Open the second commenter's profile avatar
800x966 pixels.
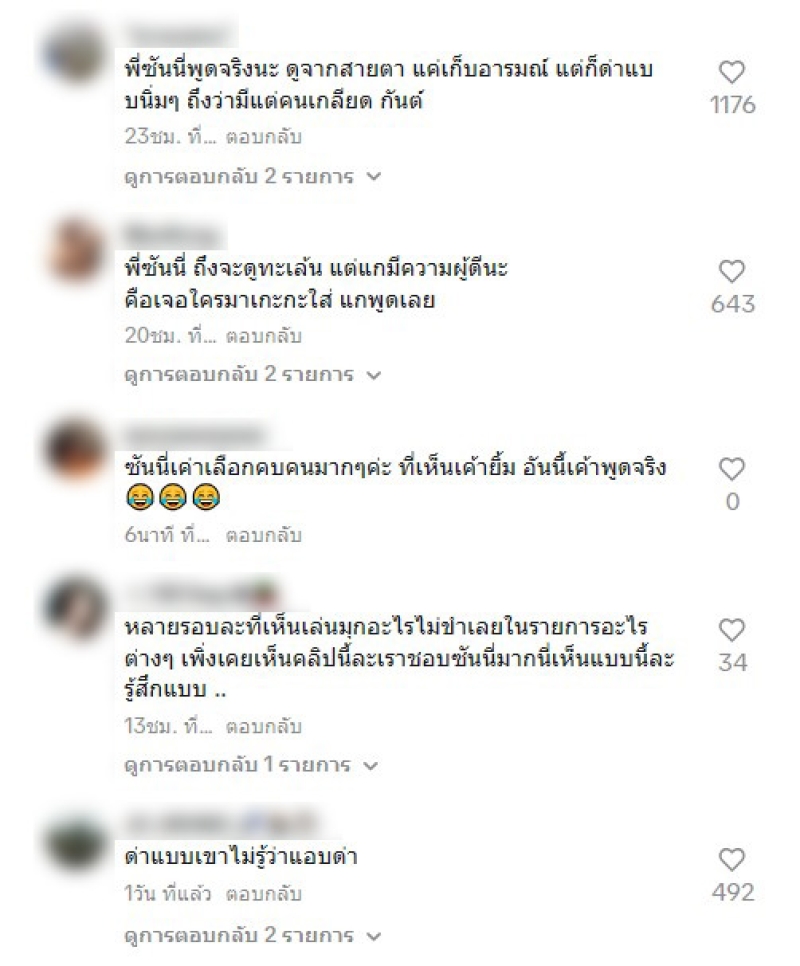[75, 250]
